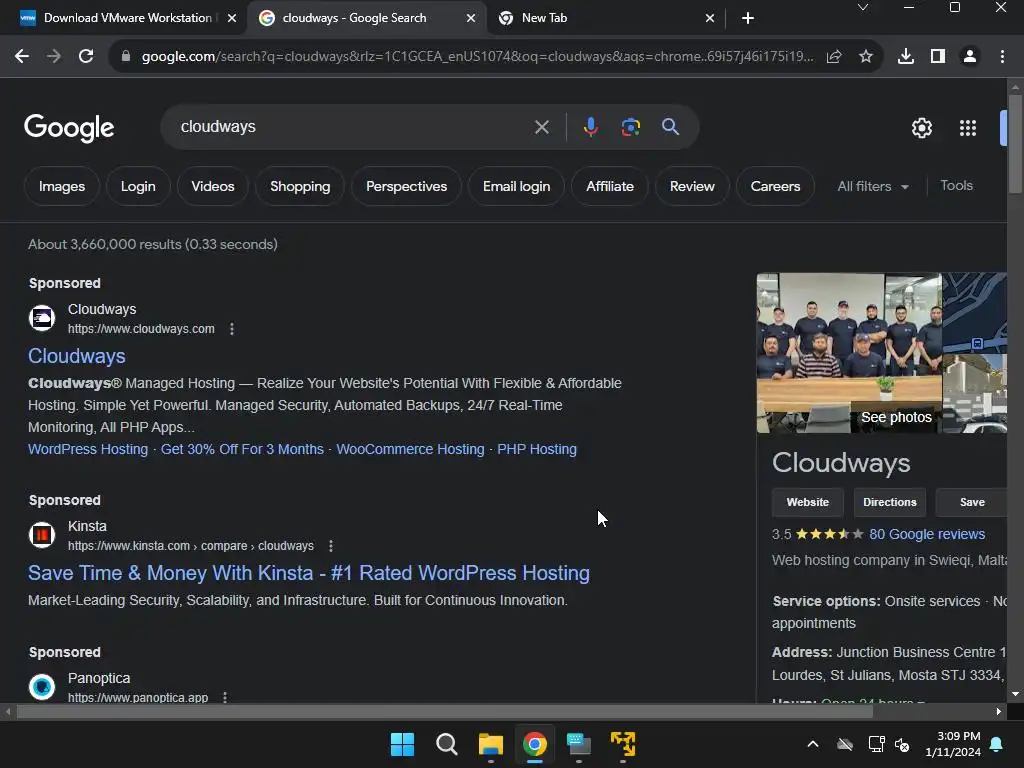Filter results by Images
Viewport: 1024px width, 768px height.
(x=62, y=186)
